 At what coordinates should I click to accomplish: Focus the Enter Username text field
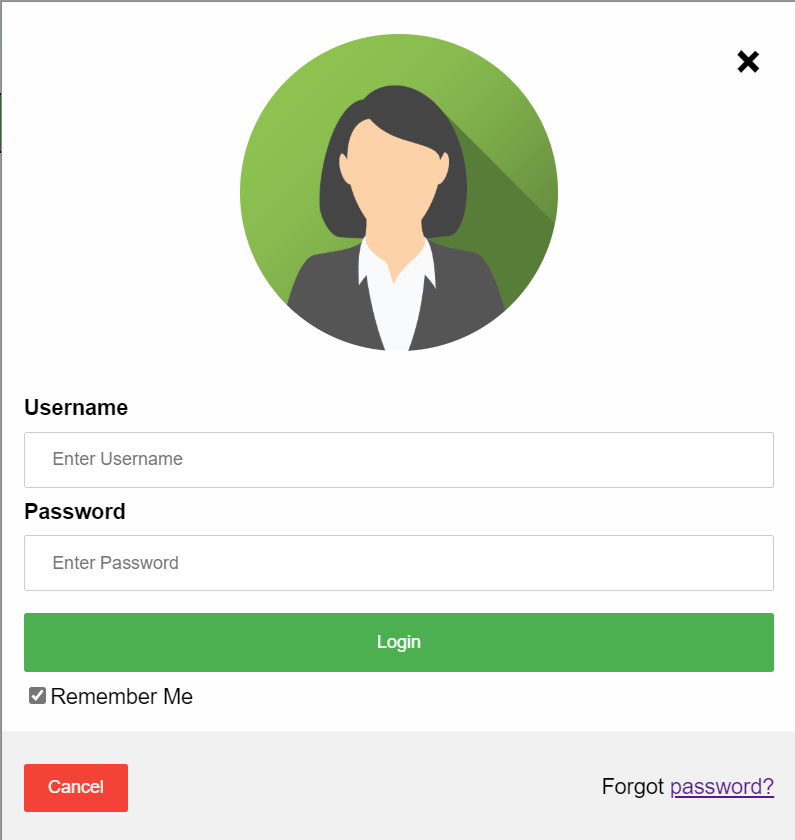click(x=399, y=460)
